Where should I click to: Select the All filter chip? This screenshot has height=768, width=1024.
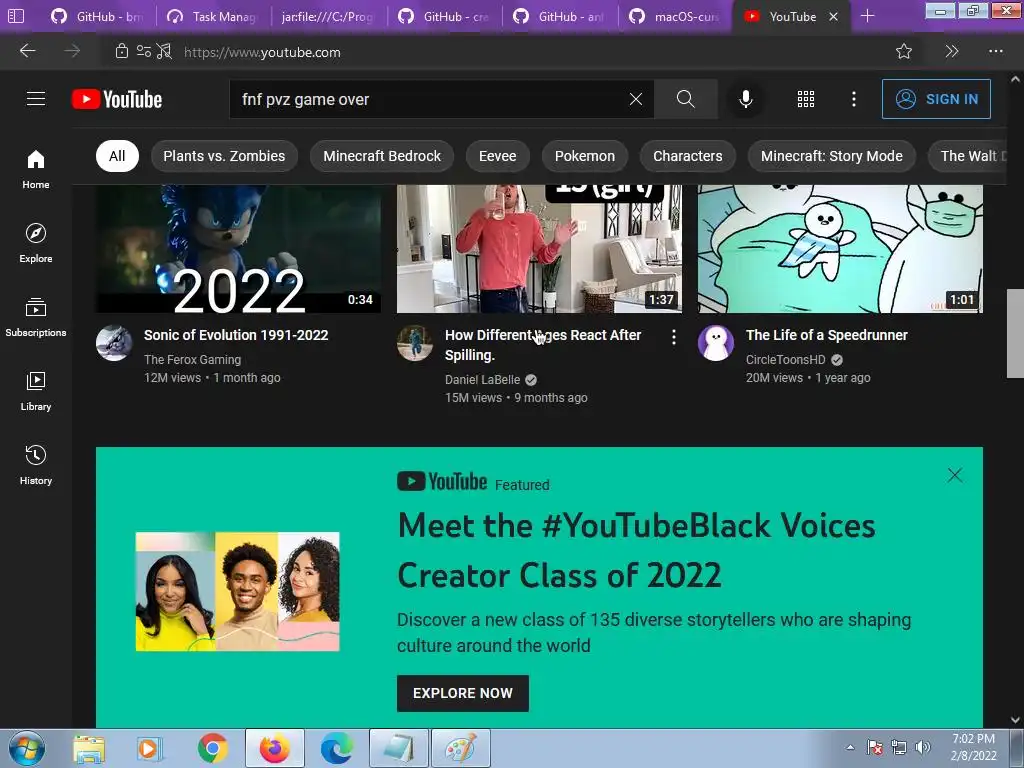(117, 156)
